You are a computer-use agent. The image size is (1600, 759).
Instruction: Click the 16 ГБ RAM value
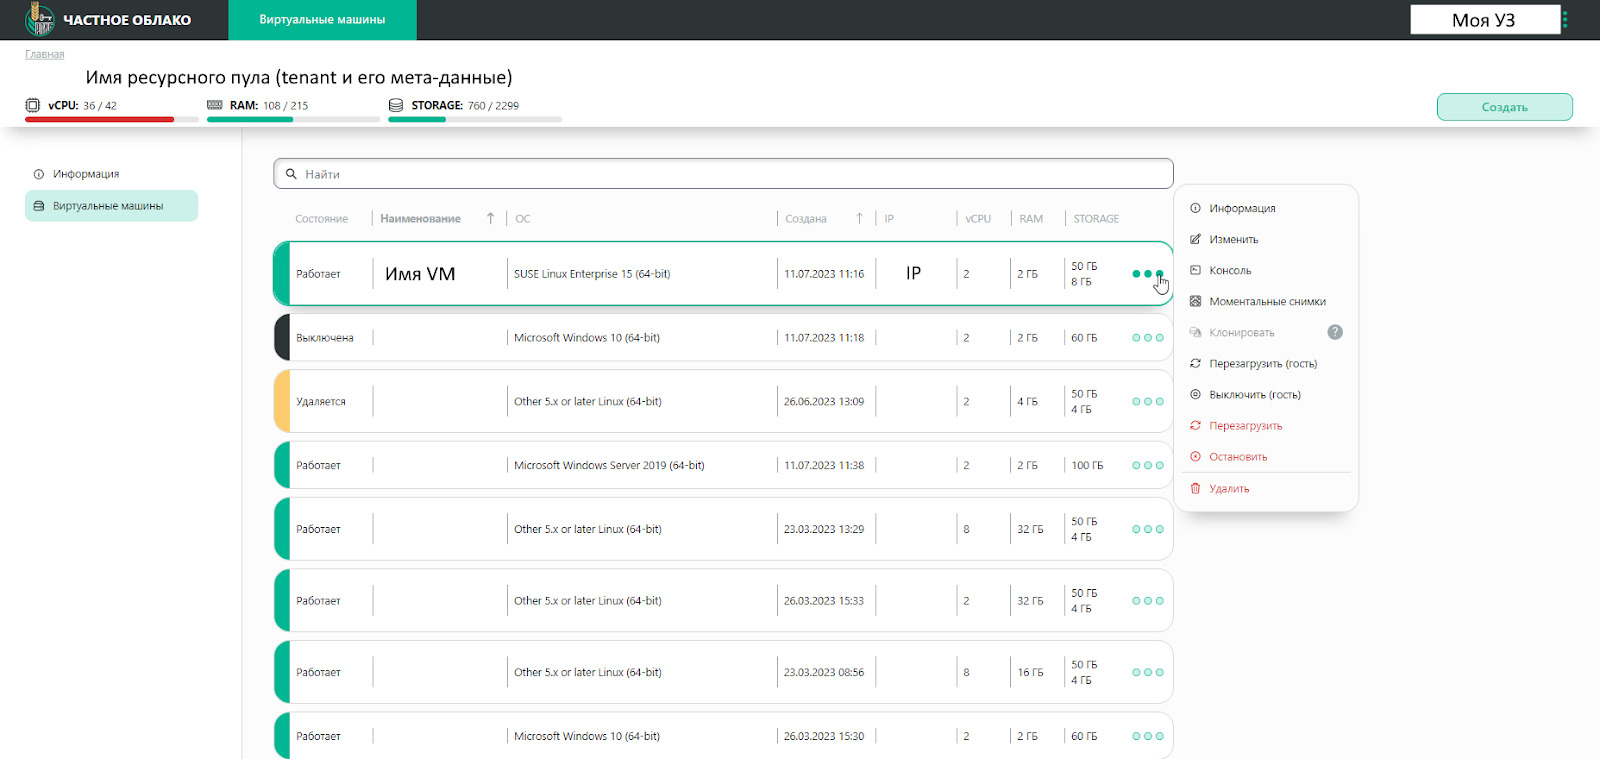[x=1030, y=672]
